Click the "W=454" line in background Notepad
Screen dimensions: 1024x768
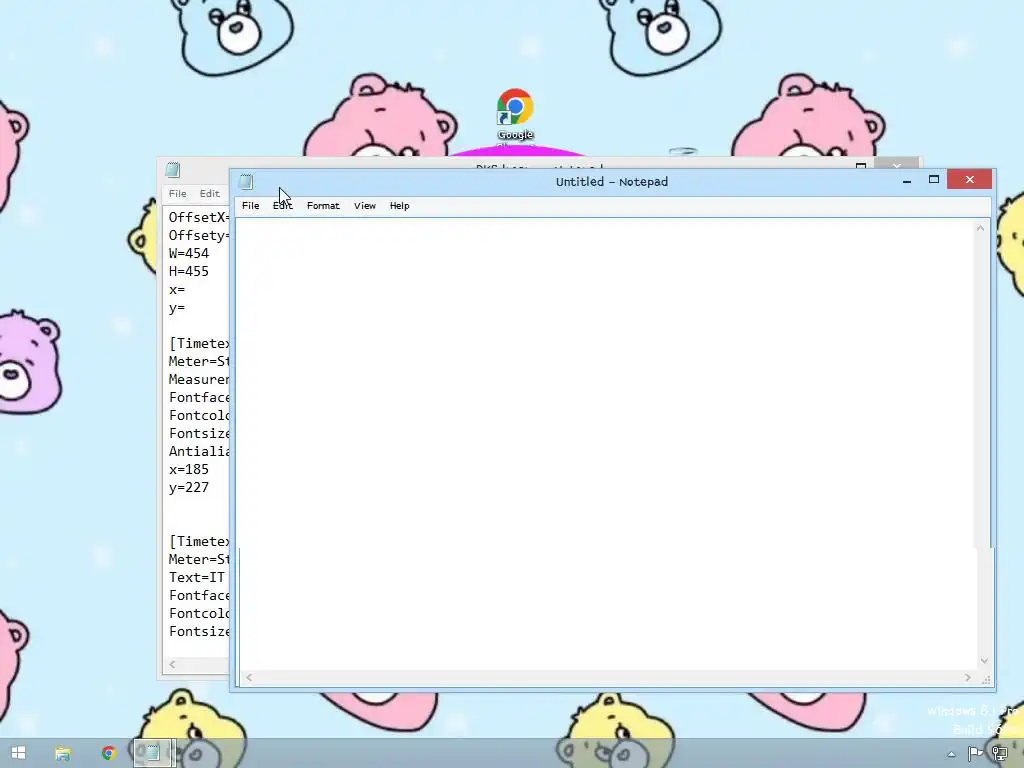pos(189,253)
